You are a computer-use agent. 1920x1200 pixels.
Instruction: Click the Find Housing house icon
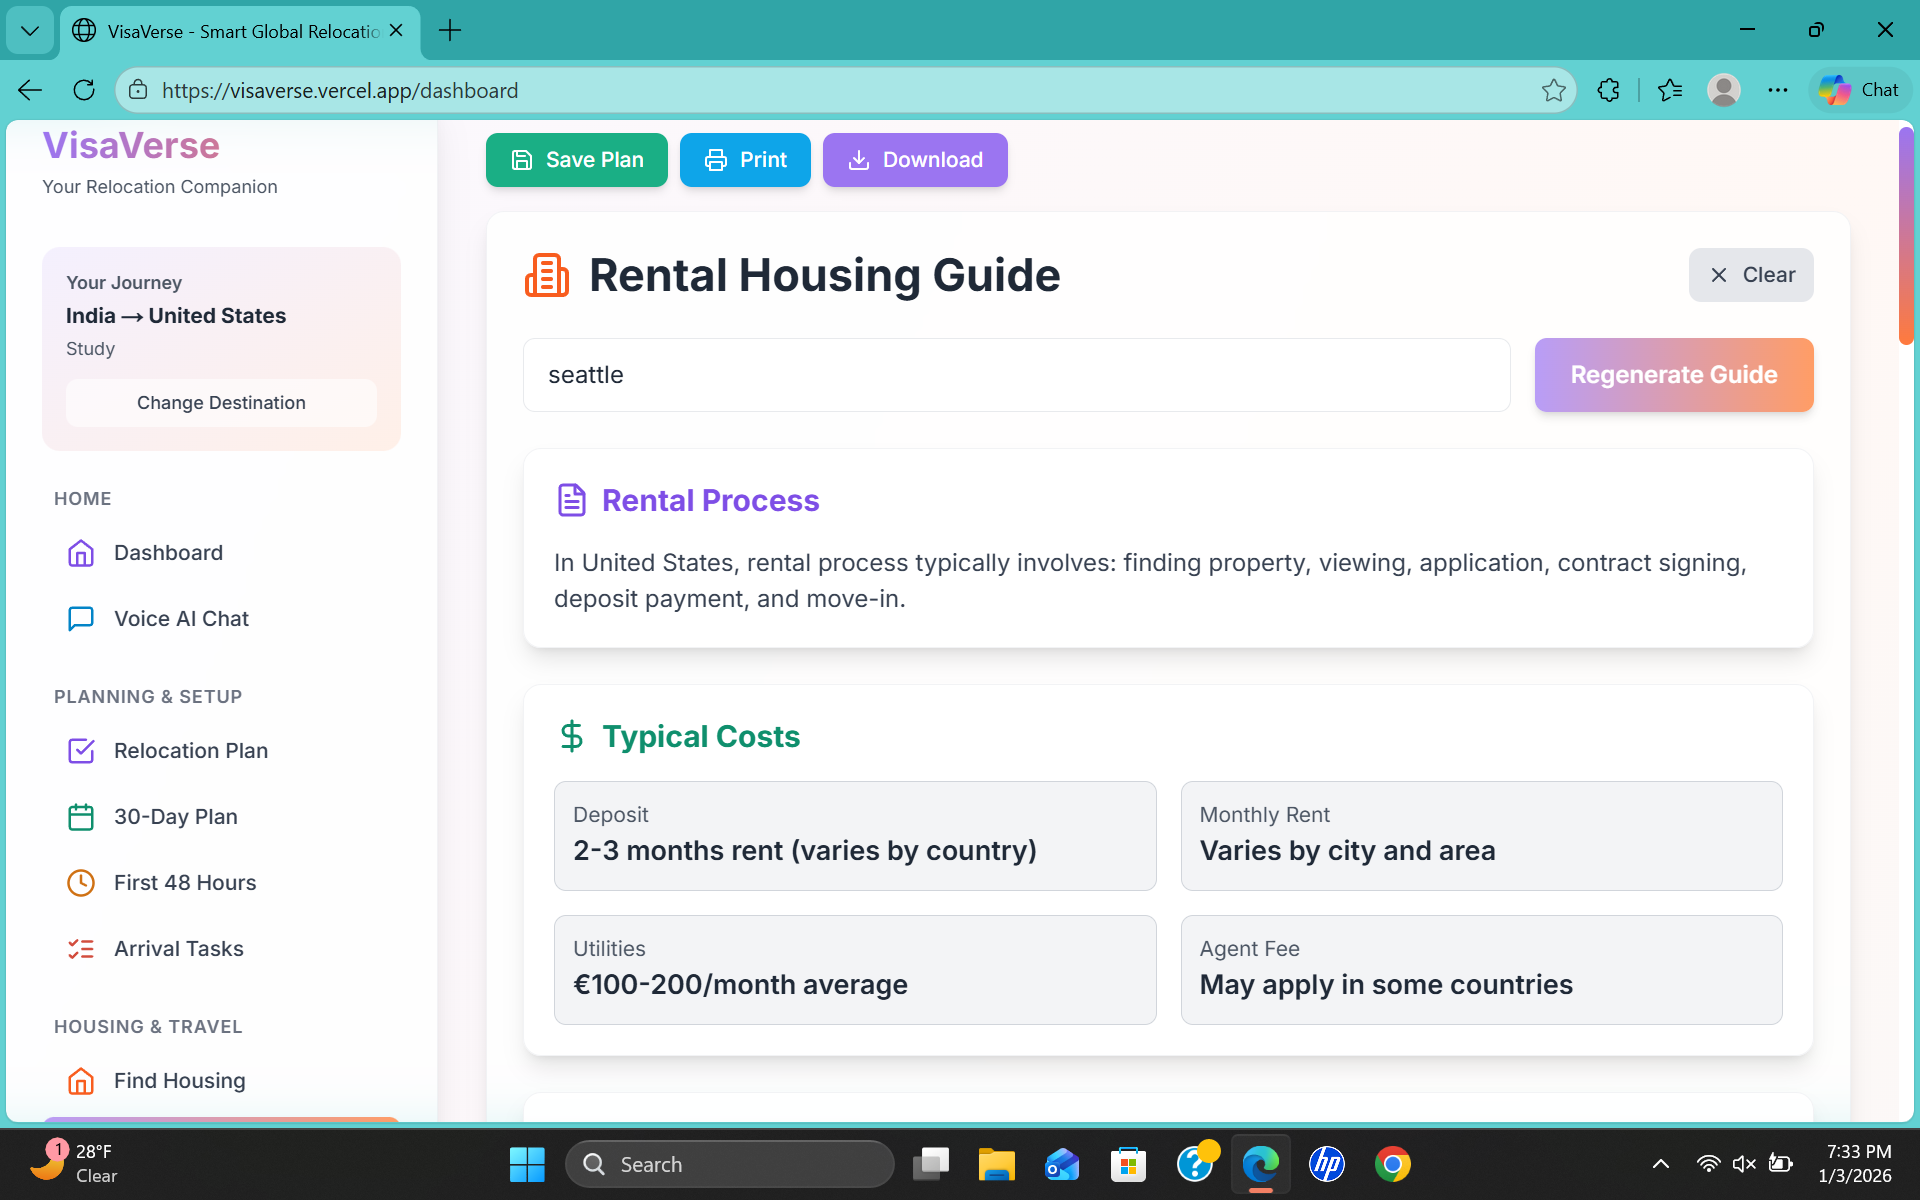(x=81, y=1081)
